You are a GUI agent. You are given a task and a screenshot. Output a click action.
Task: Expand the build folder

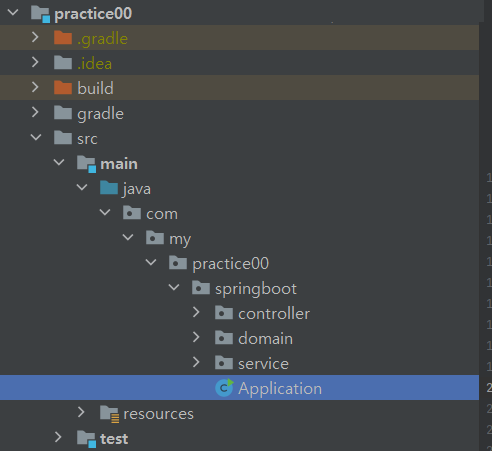[35, 87]
